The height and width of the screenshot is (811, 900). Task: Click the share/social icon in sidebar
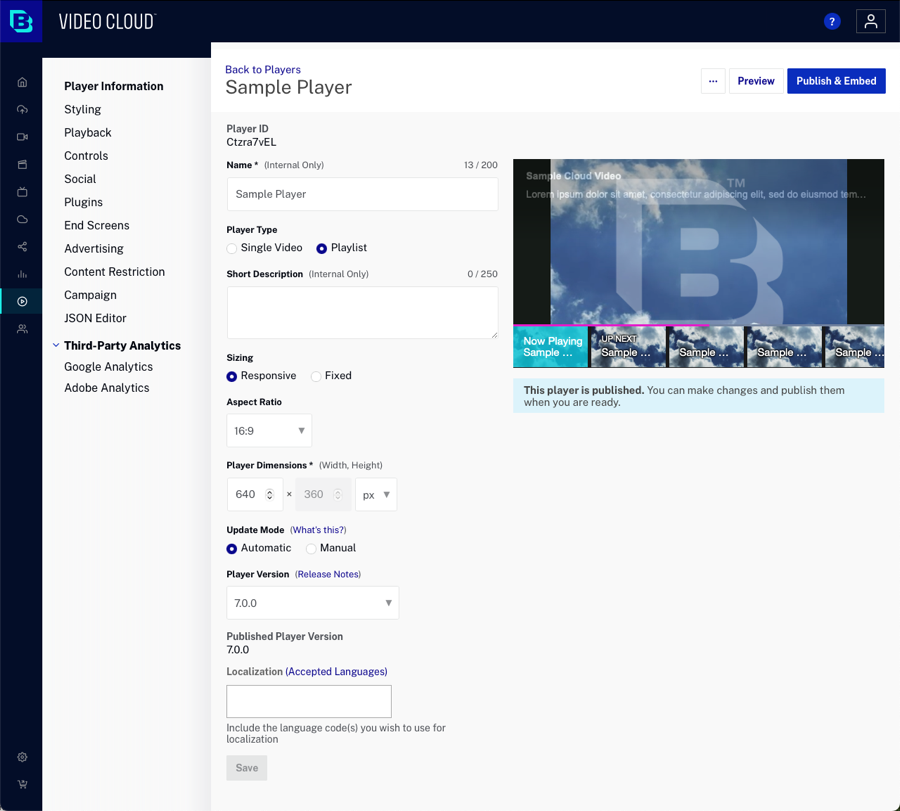(x=22, y=247)
